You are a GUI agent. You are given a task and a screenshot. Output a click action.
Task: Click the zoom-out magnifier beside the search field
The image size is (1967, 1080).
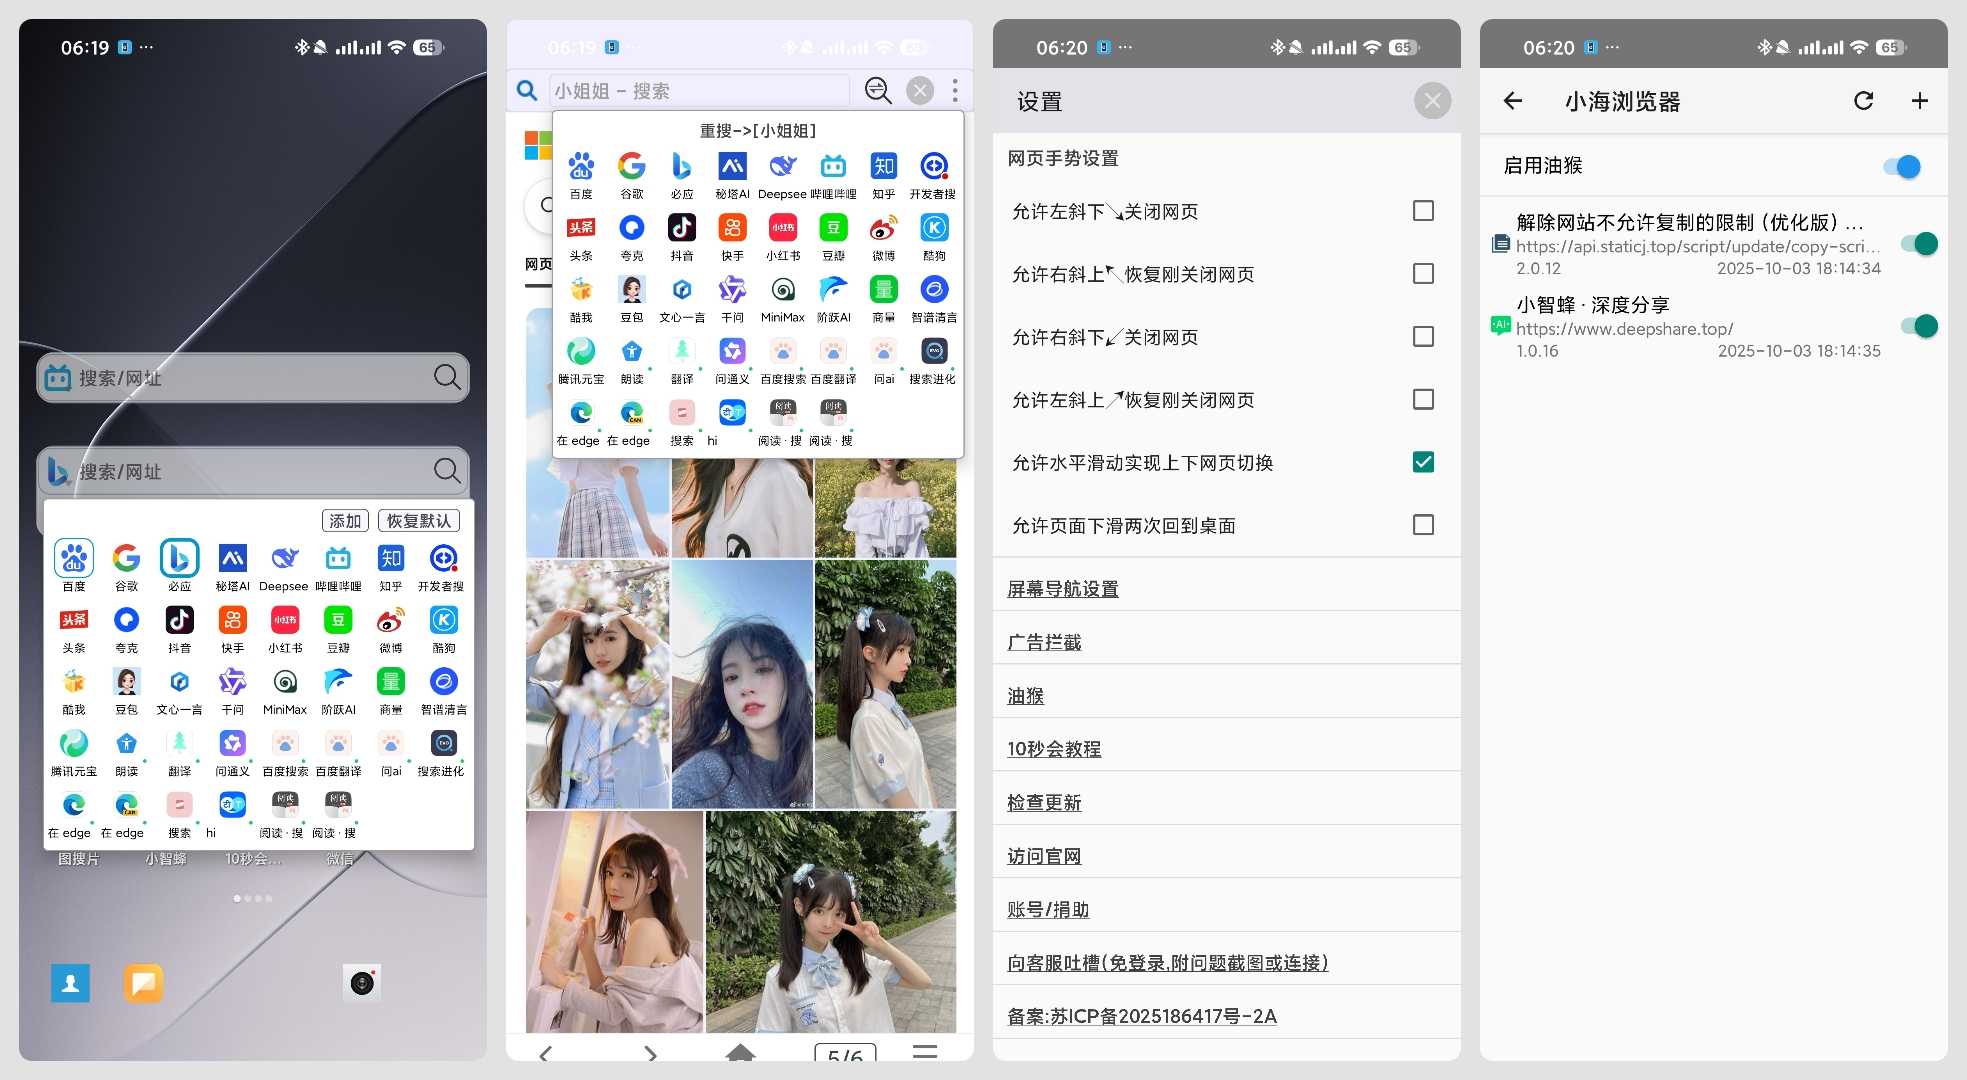(877, 91)
